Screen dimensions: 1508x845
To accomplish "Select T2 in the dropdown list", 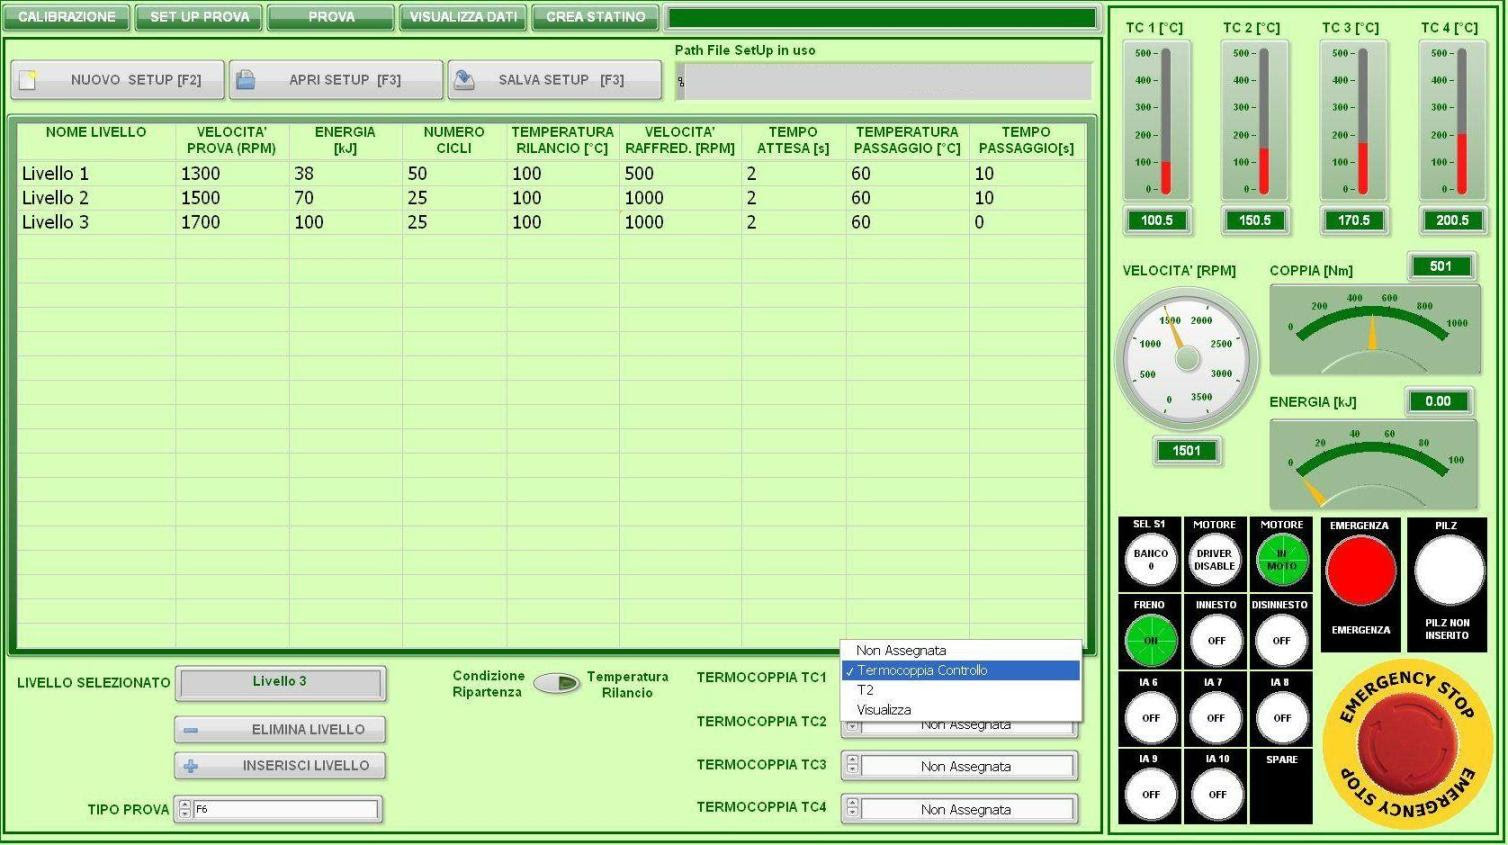I will (x=961, y=690).
